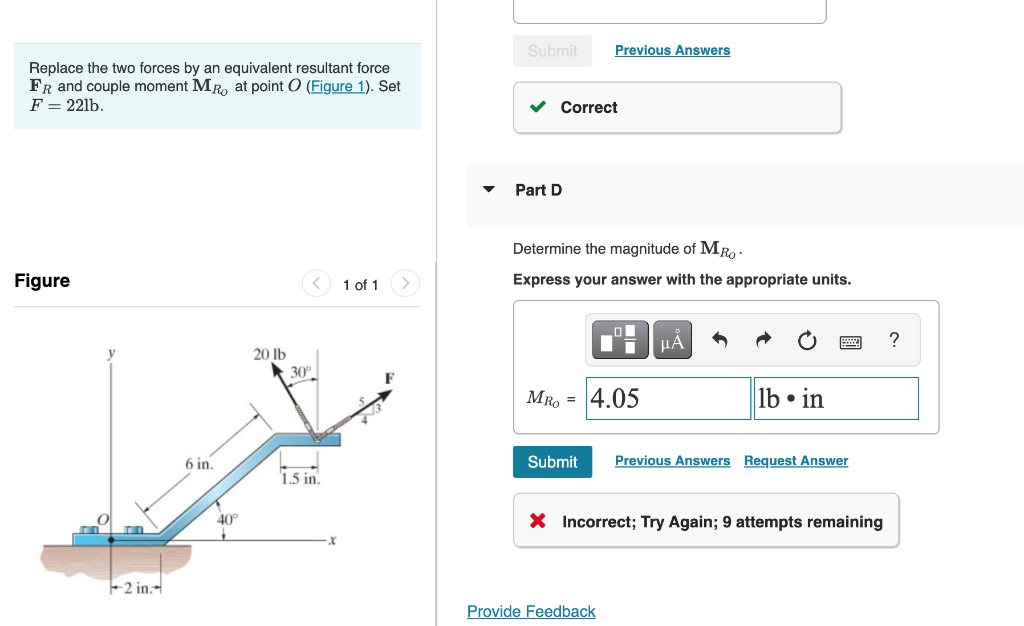This screenshot has height=626, width=1024.
Task: Collapse the Part D section triangle
Action: 487,190
